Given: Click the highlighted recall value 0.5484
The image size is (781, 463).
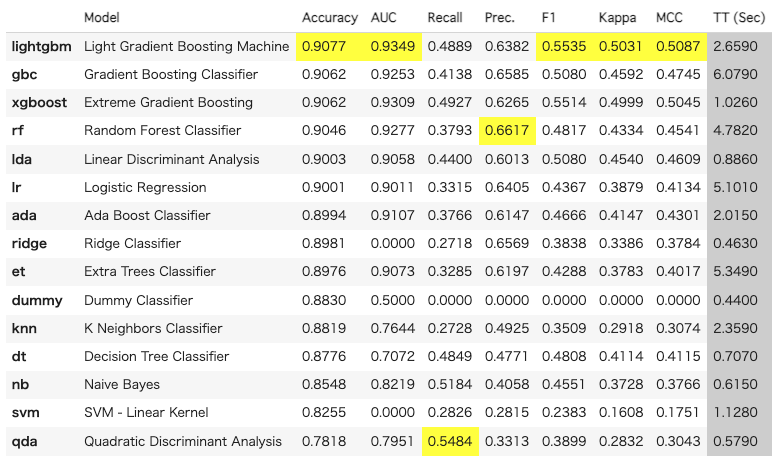Looking at the screenshot, I should [x=447, y=441].
